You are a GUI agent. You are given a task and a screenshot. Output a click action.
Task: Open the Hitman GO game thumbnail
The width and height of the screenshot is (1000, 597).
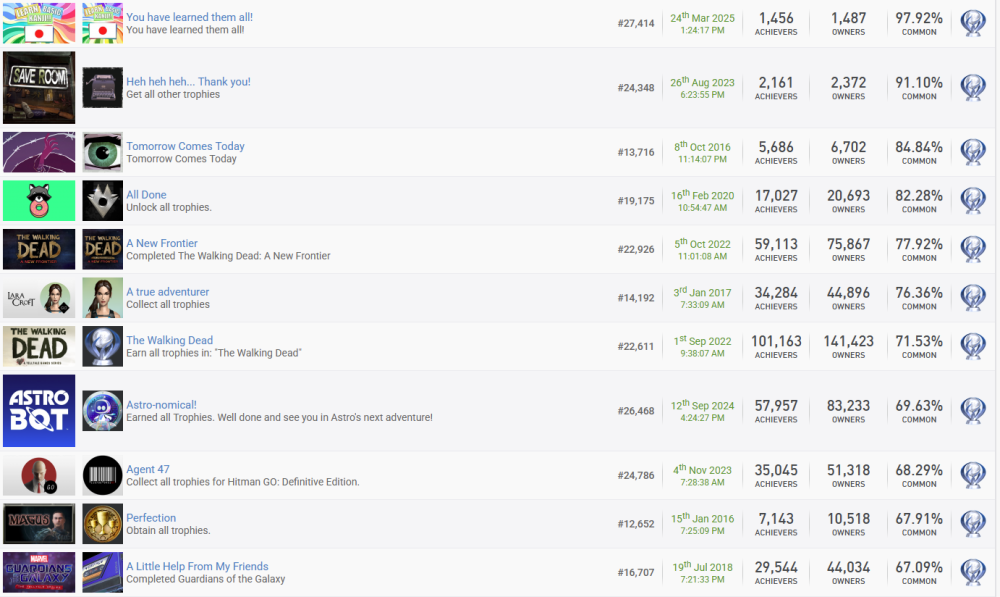tap(39, 475)
